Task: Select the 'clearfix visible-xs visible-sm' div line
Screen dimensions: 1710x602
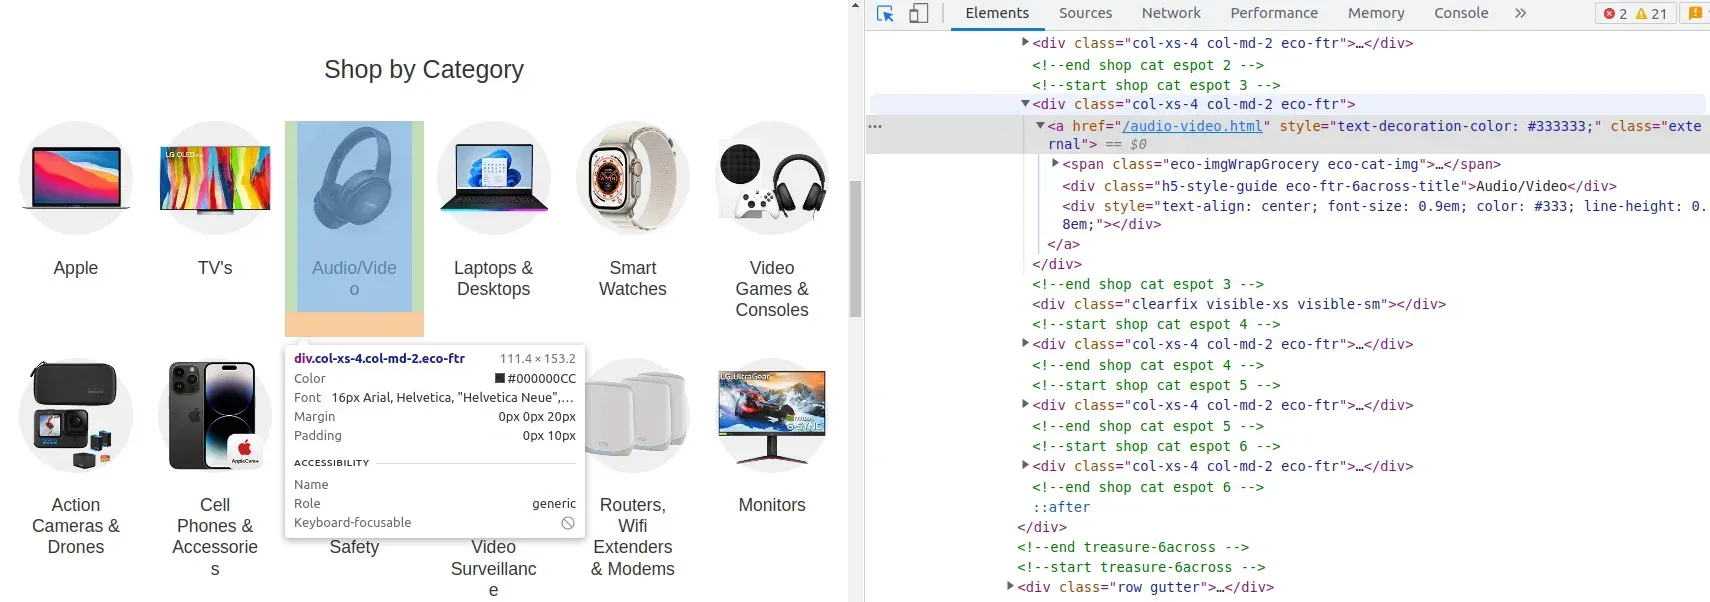Action: [1239, 304]
